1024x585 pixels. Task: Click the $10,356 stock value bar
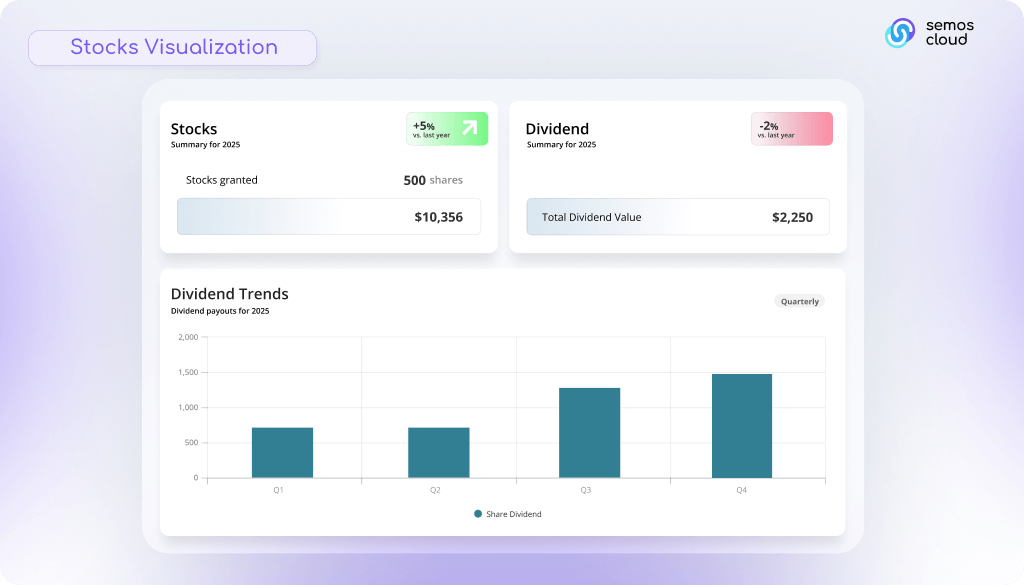point(329,217)
